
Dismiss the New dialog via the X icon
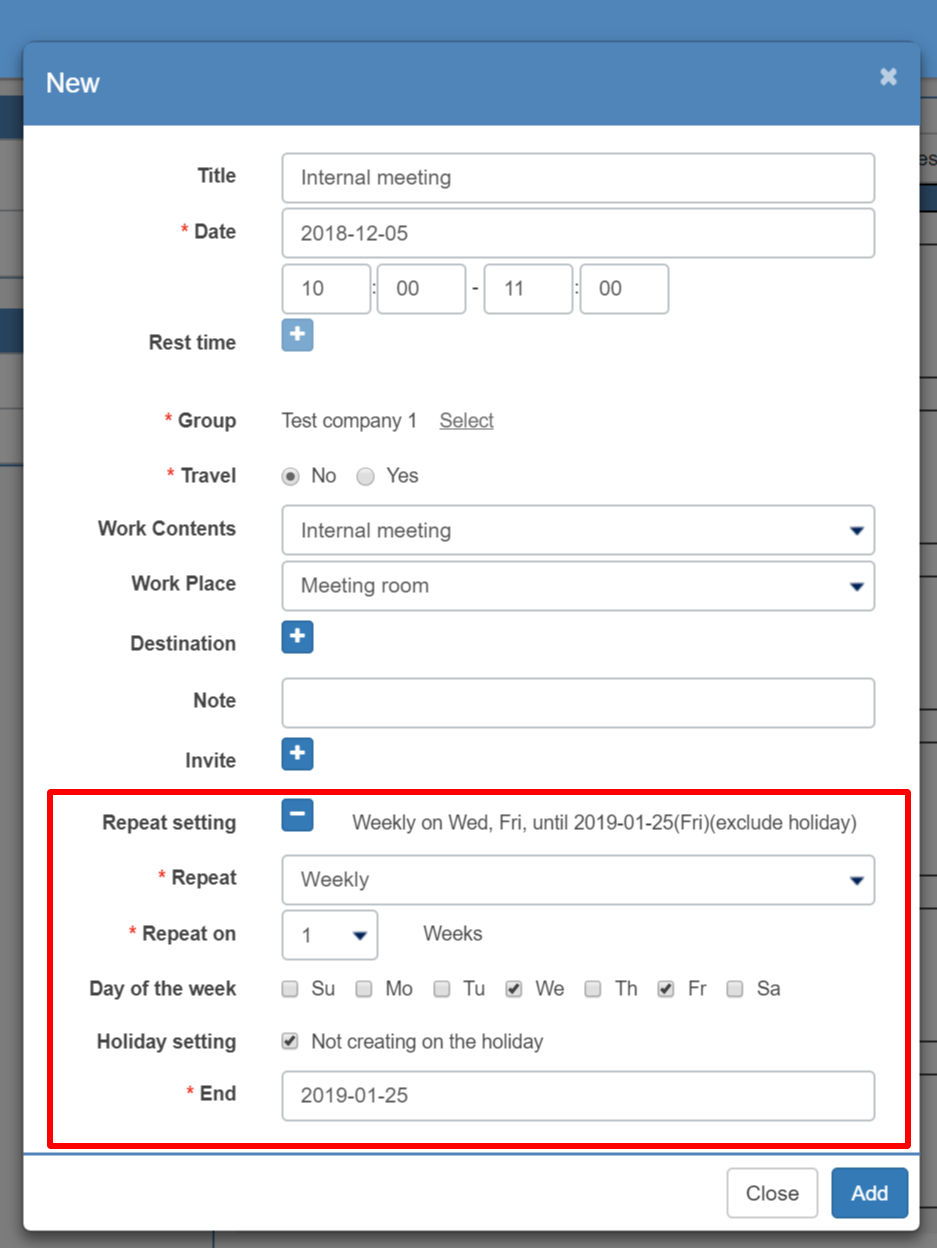click(x=888, y=76)
